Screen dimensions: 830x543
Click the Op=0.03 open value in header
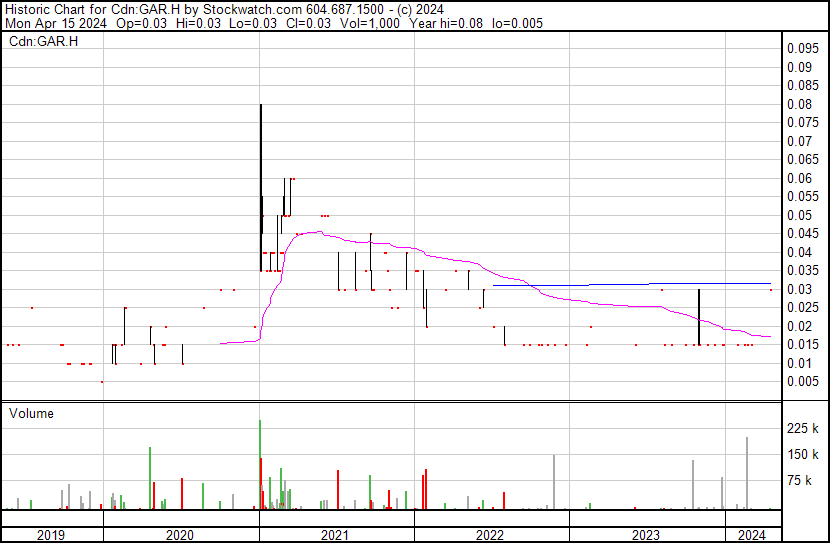(141, 23)
